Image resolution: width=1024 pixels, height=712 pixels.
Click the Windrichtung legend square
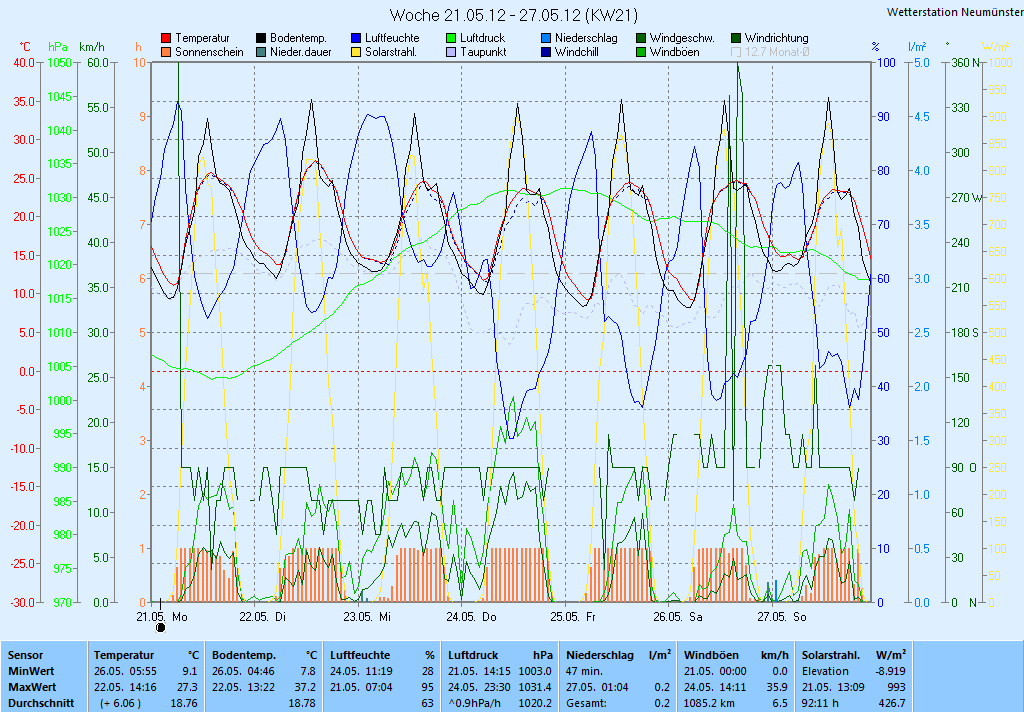736,38
